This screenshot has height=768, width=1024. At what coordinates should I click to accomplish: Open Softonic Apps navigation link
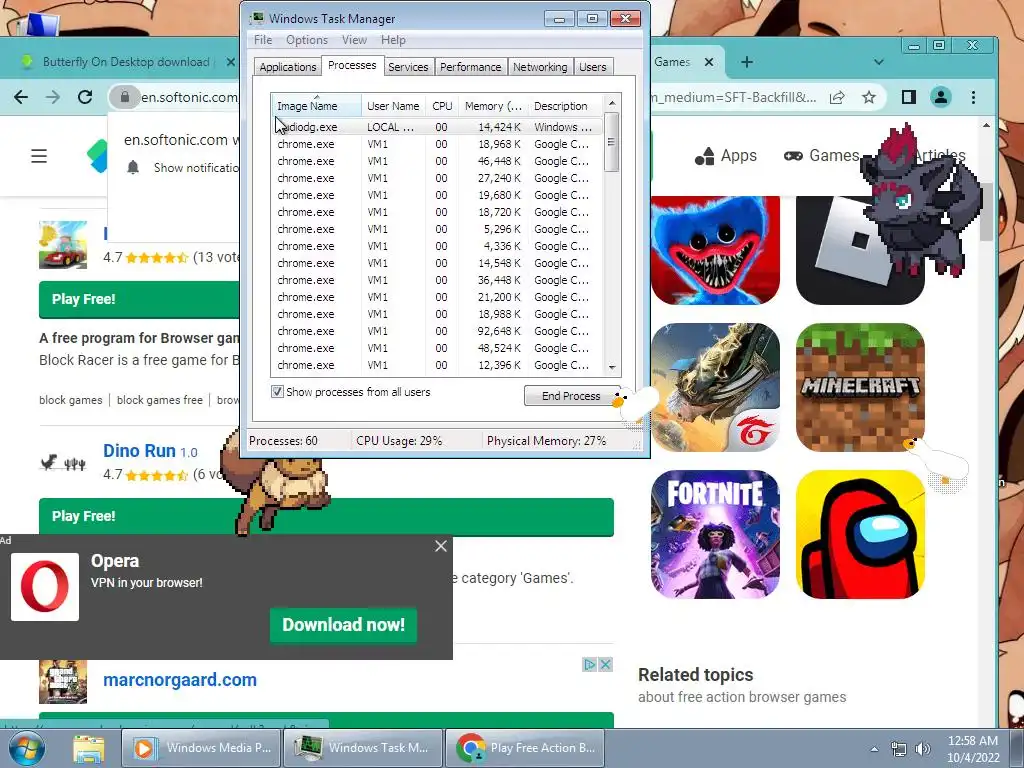[x=726, y=156]
